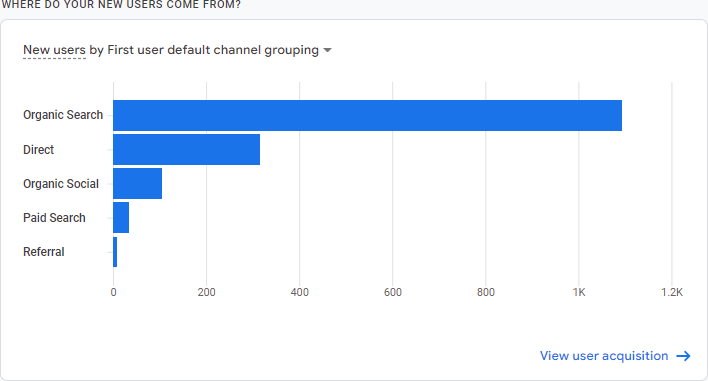Click the 200 tick on the x-axis

click(x=206, y=293)
